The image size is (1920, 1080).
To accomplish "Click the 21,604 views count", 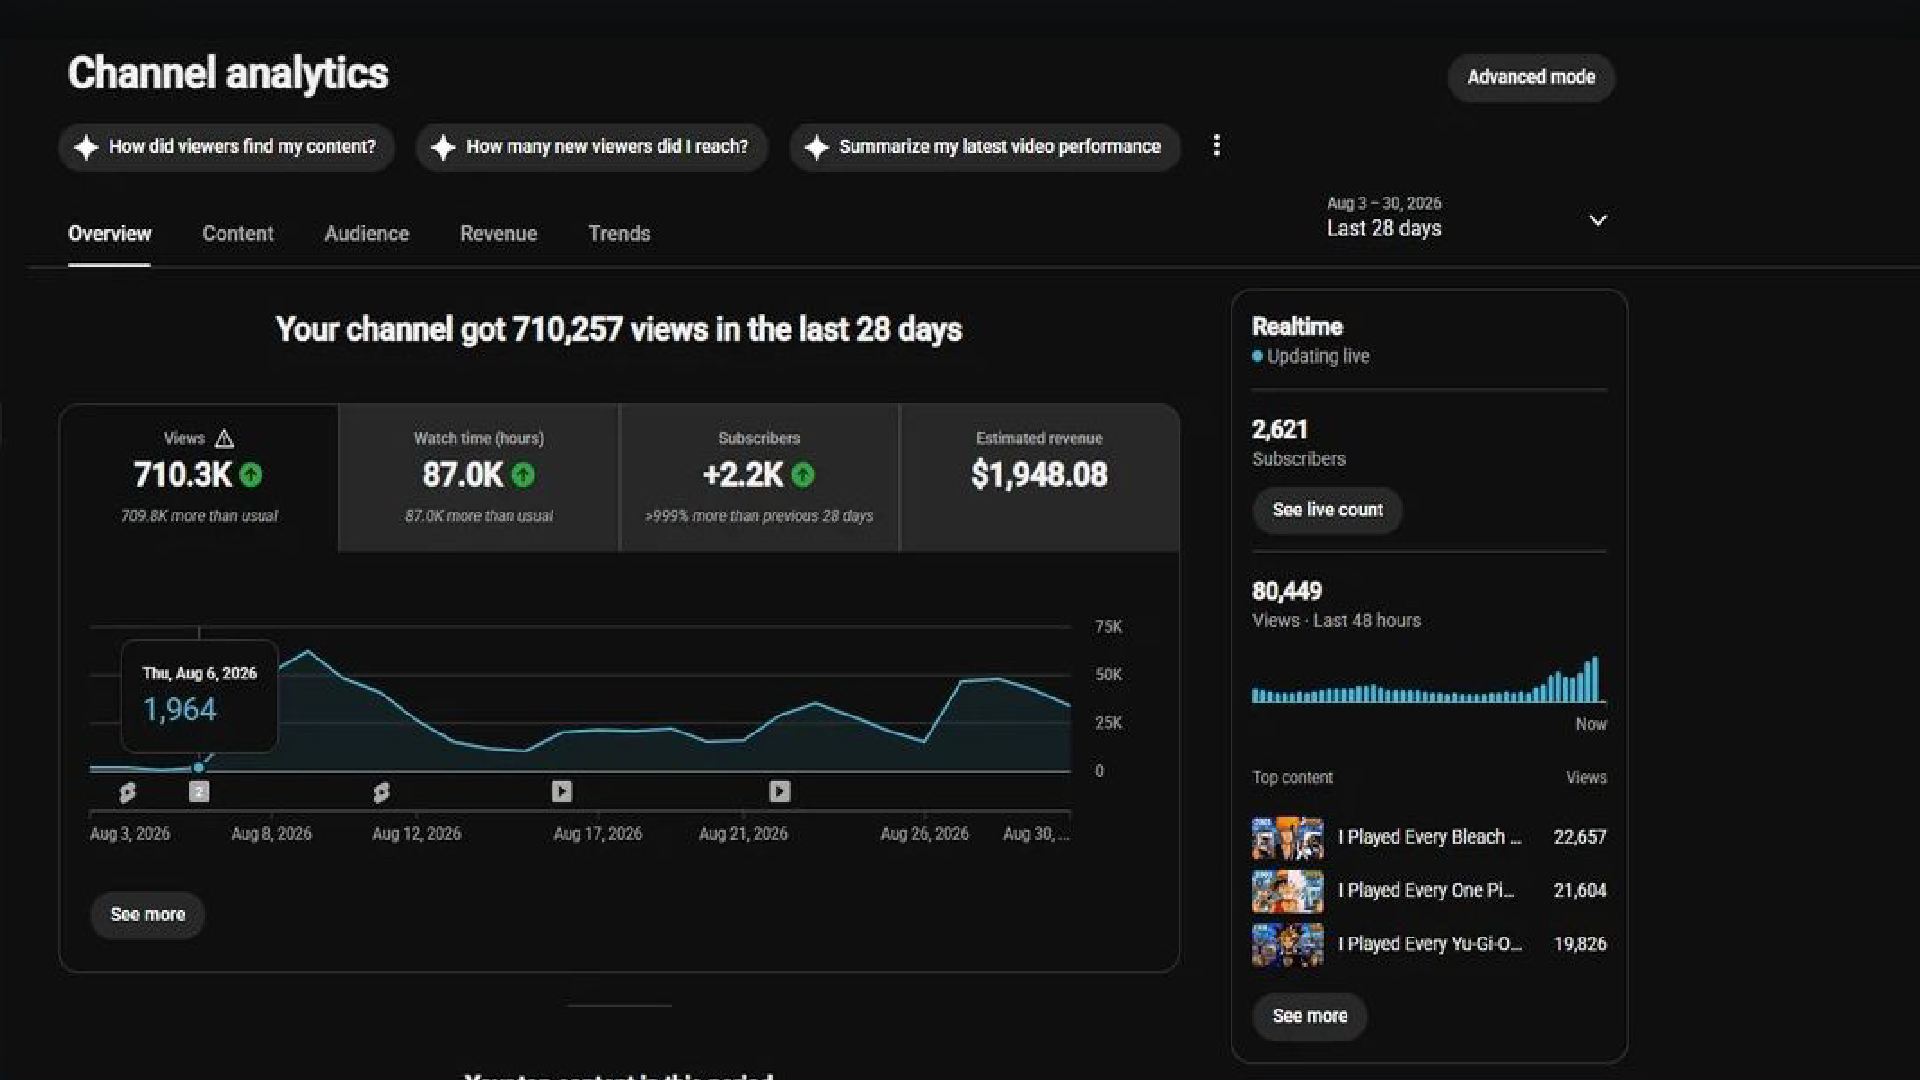I will [x=1580, y=891].
